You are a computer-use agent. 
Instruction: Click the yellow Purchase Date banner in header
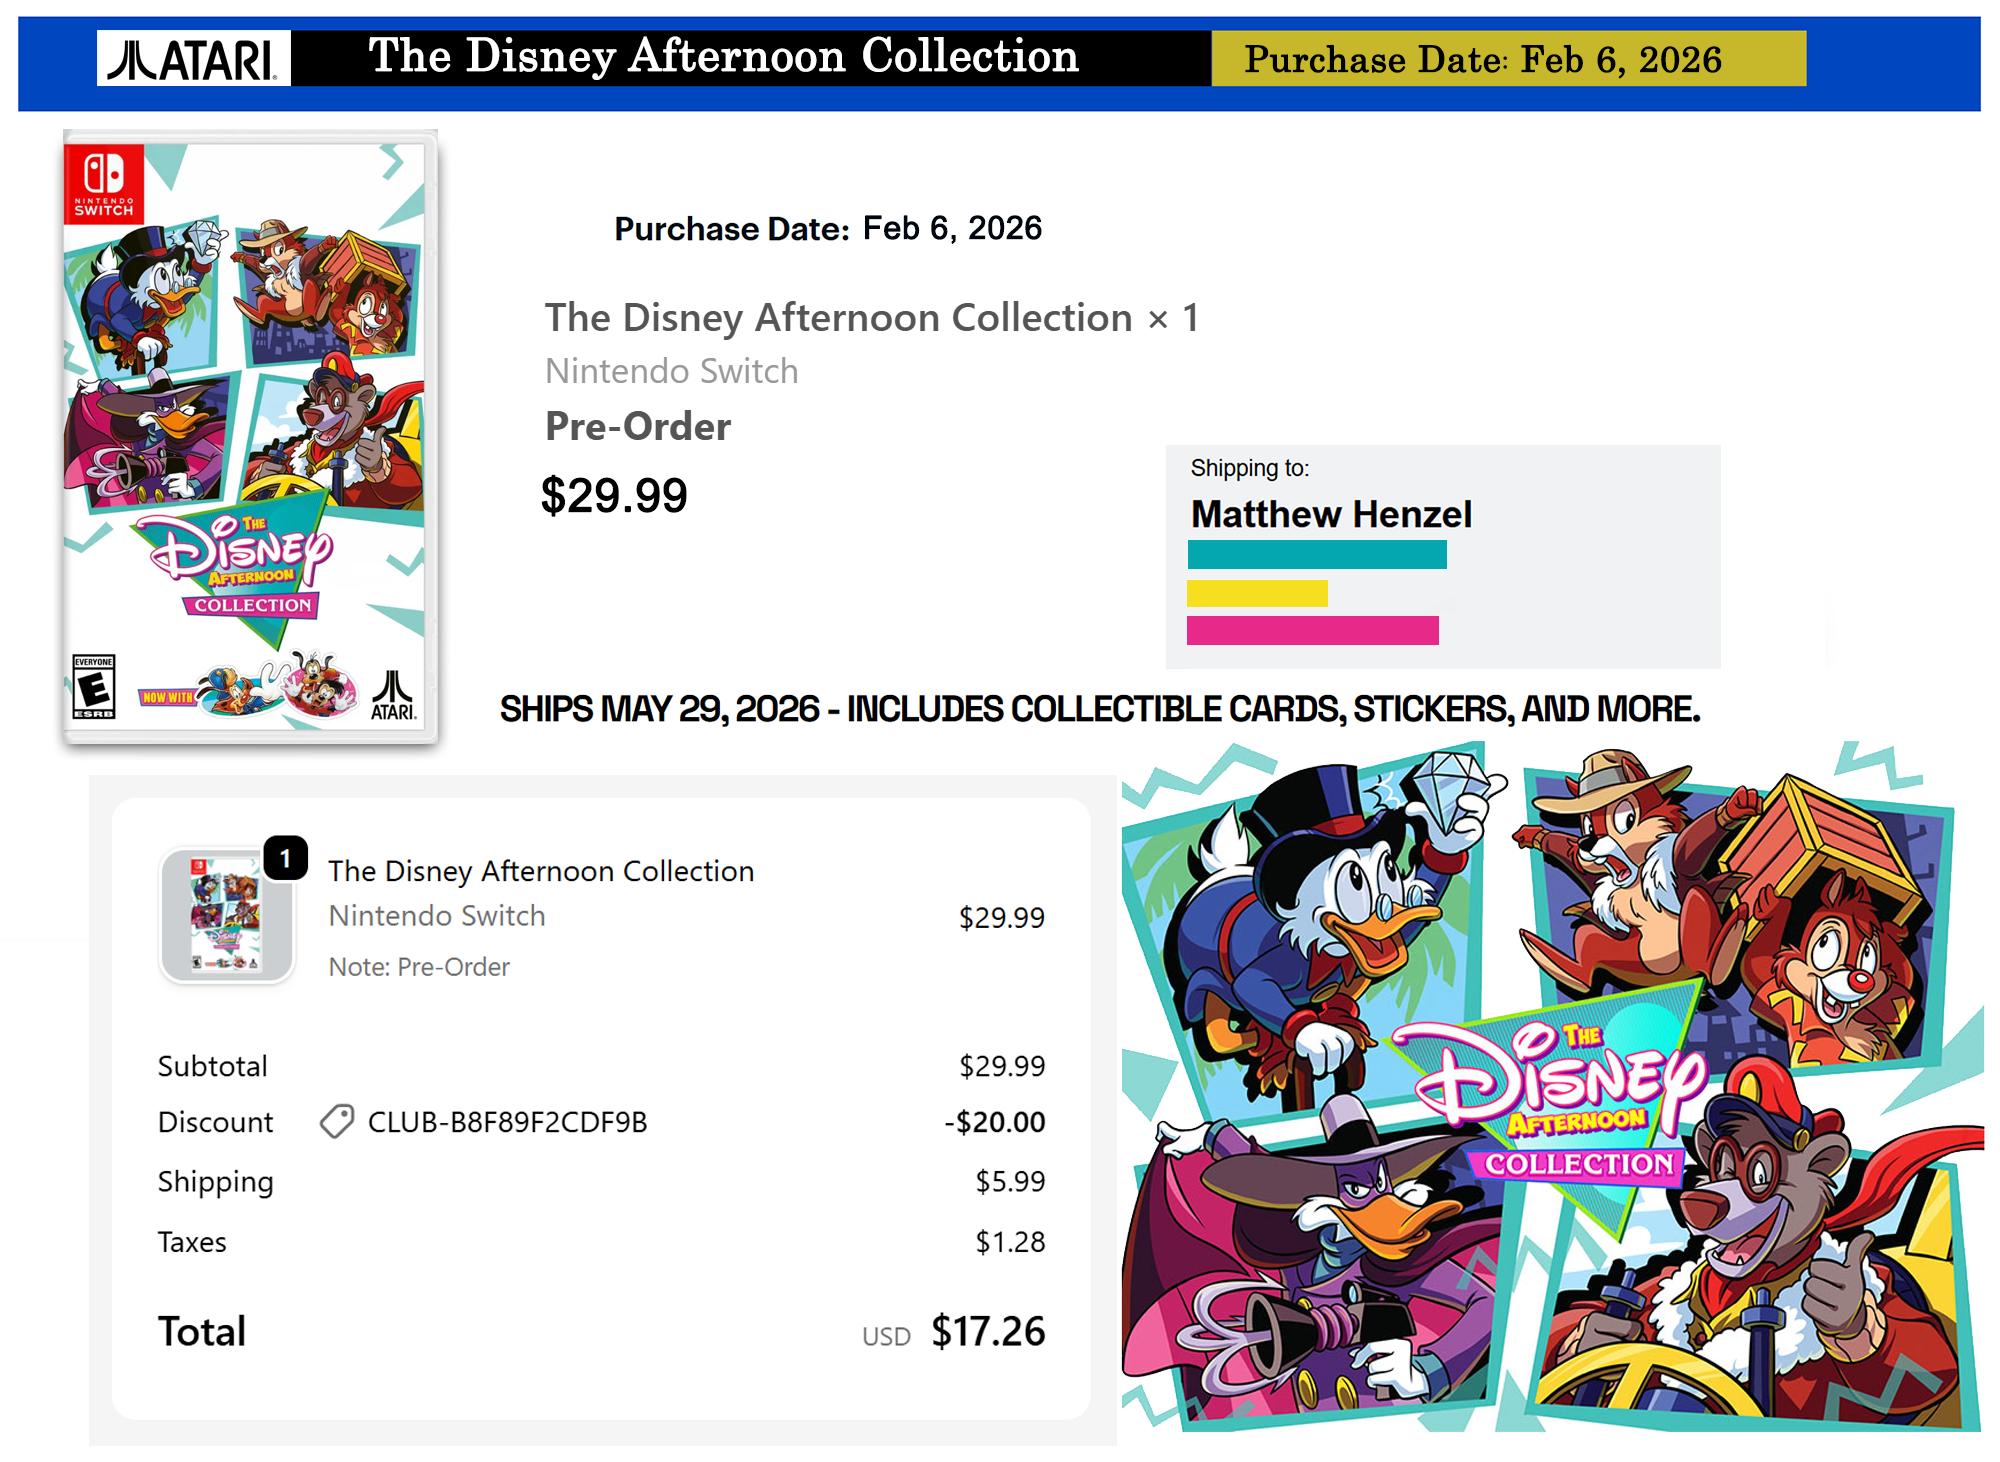click(1508, 59)
